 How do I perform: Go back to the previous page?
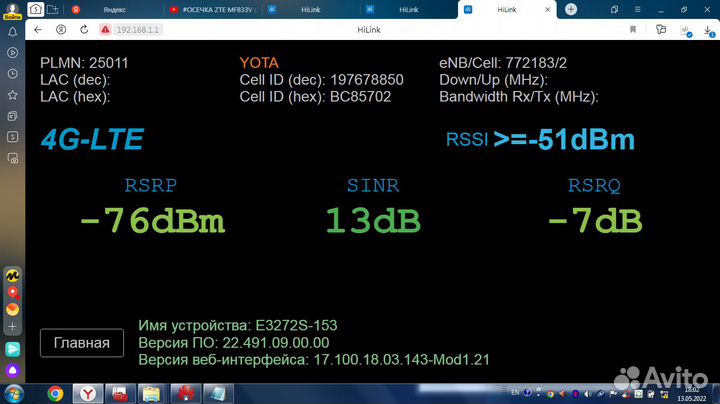tap(38, 30)
